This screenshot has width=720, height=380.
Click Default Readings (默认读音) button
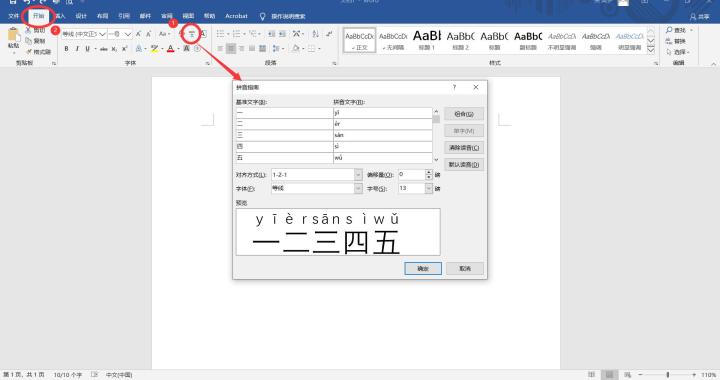(x=464, y=165)
